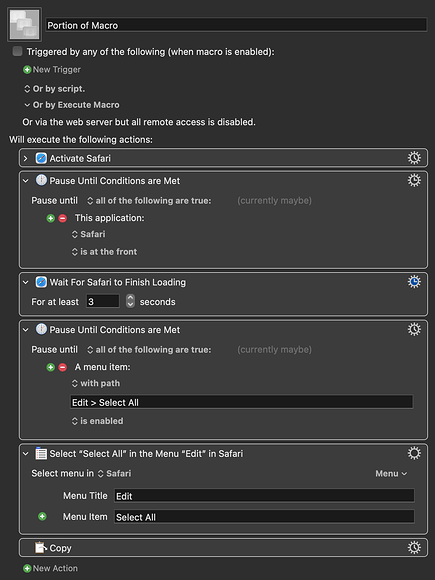Toggle the Triggered by any checkbox
435x580 pixels.
point(17,51)
